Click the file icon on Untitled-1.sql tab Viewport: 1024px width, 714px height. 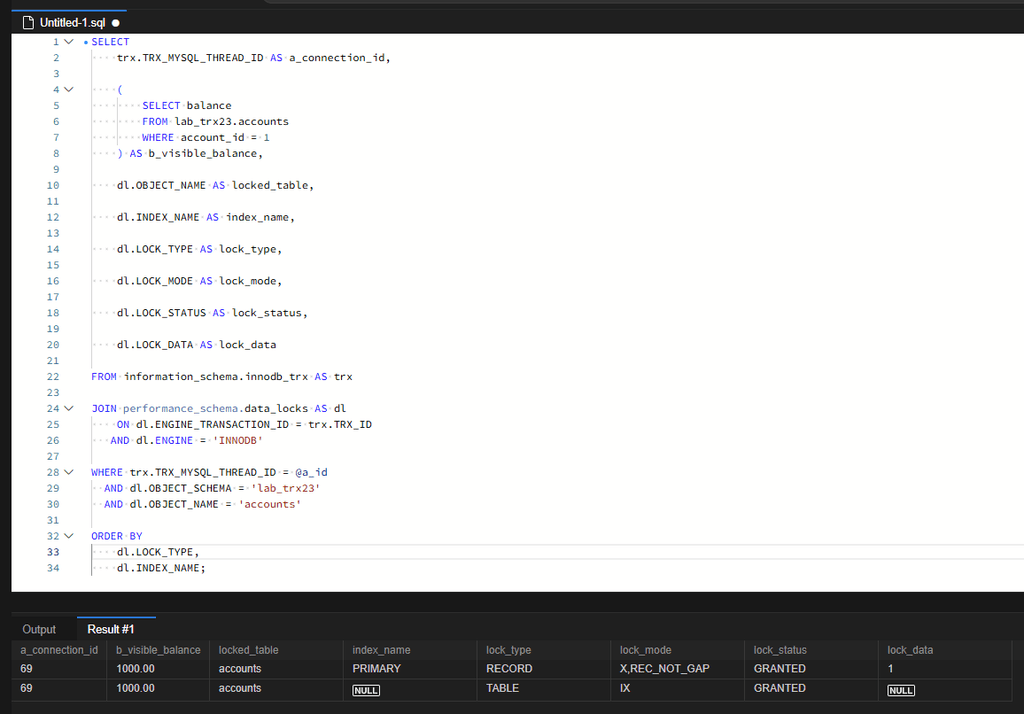click(28, 23)
